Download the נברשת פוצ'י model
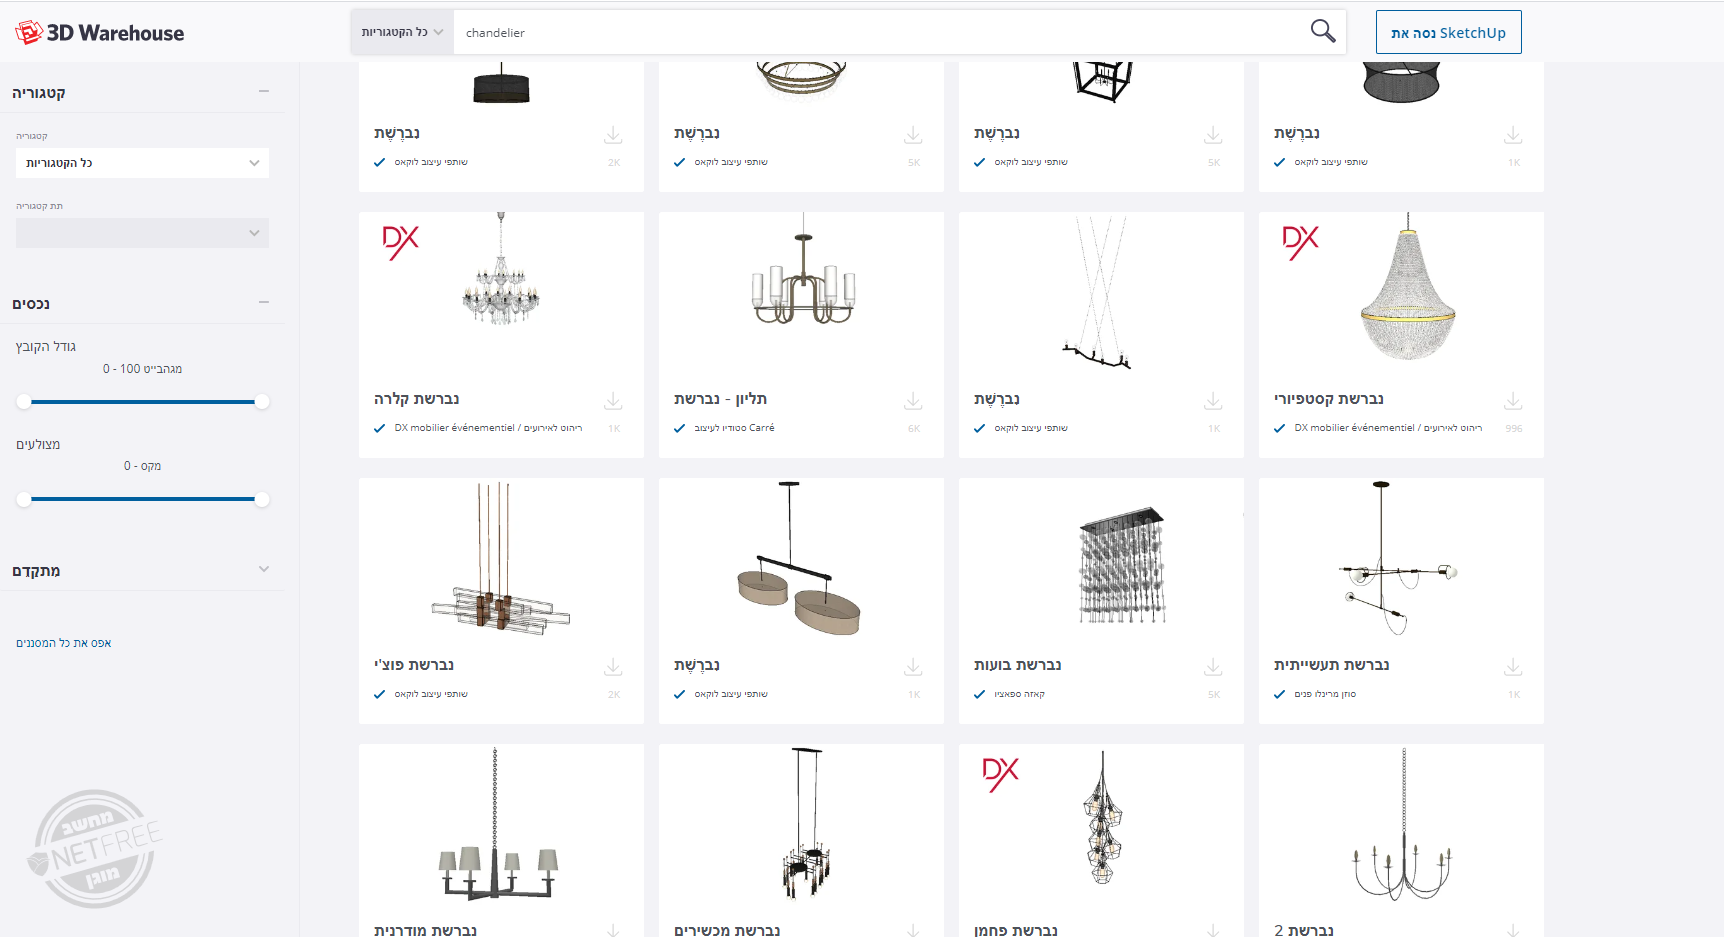This screenshot has height=937, width=1724. click(x=613, y=667)
